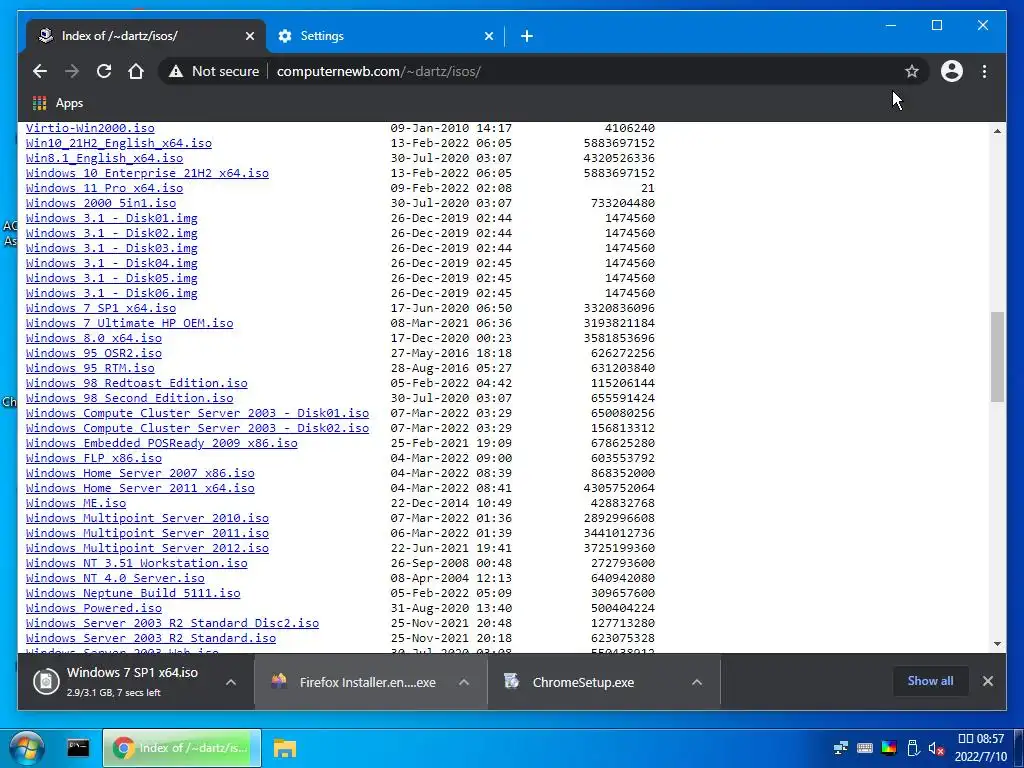Open Virtio-Win2000.iso link
The height and width of the screenshot is (768, 1024).
click(x=90, y=128)
